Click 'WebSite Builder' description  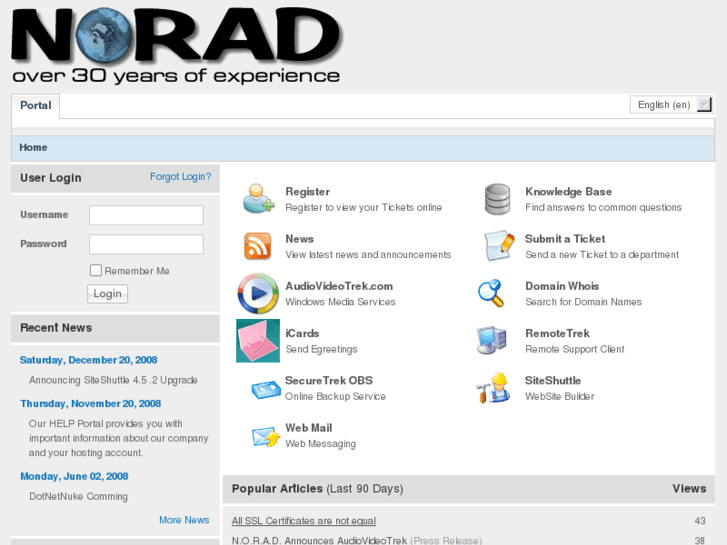pos(559,397)
